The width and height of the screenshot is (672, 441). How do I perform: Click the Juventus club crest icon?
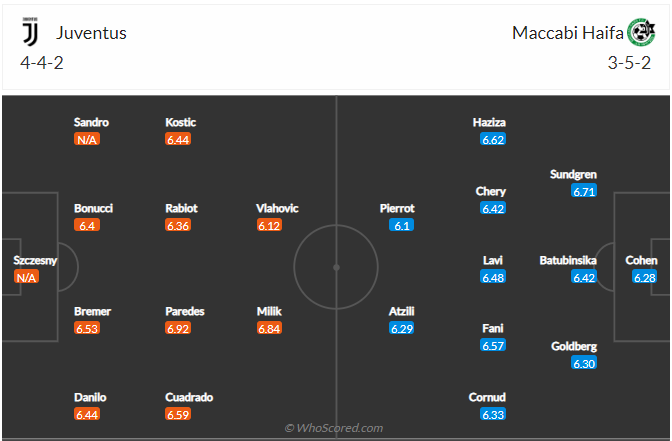coord(29,33)
